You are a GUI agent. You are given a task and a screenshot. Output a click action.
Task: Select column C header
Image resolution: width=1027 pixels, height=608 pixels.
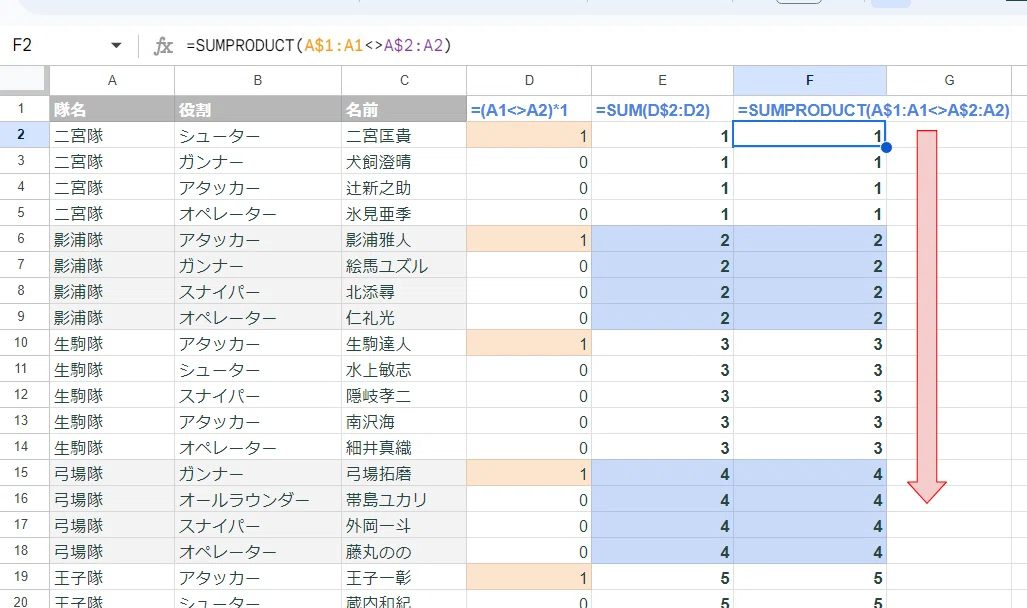click(x=404, y=81)
